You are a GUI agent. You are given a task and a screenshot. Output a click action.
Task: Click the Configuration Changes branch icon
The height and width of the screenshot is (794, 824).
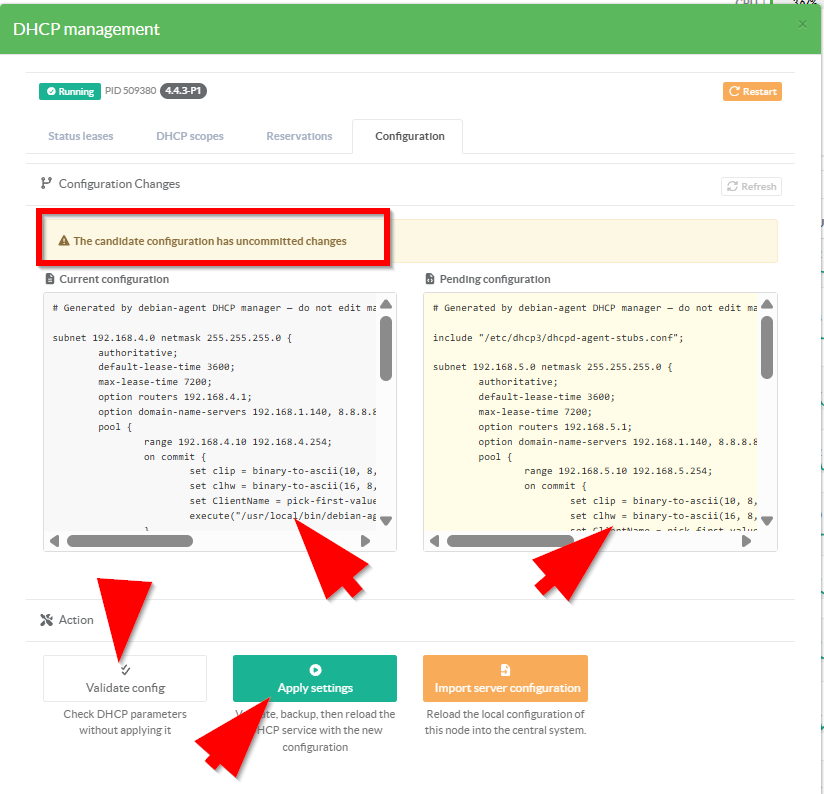(46, 184)
